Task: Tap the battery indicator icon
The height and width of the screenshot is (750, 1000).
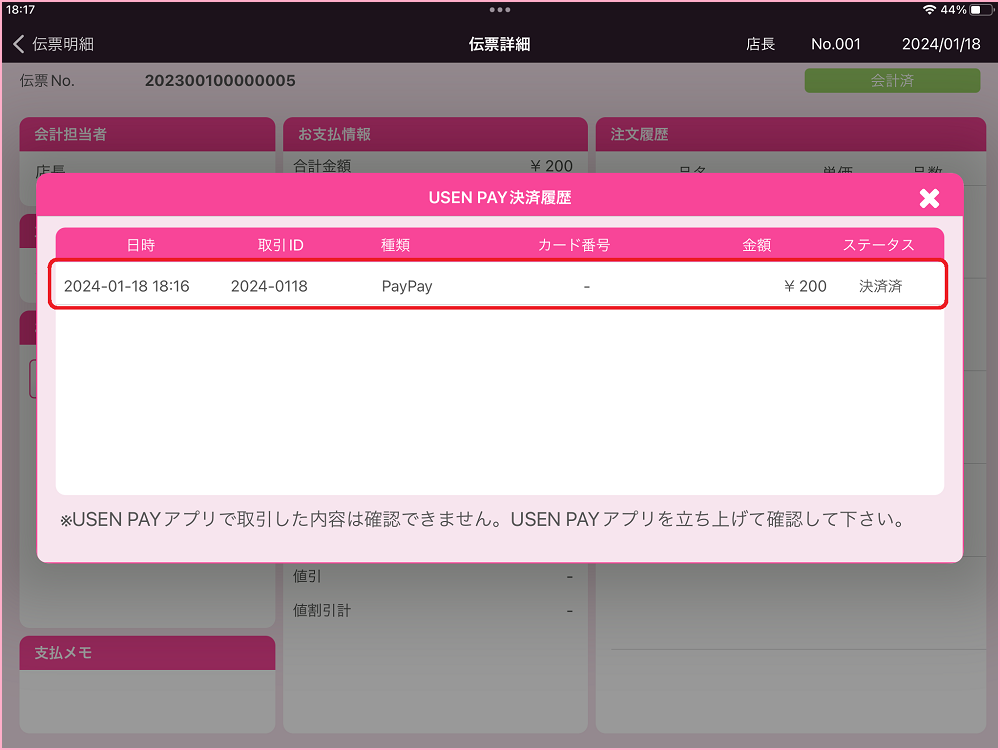Action: (980, 9)
